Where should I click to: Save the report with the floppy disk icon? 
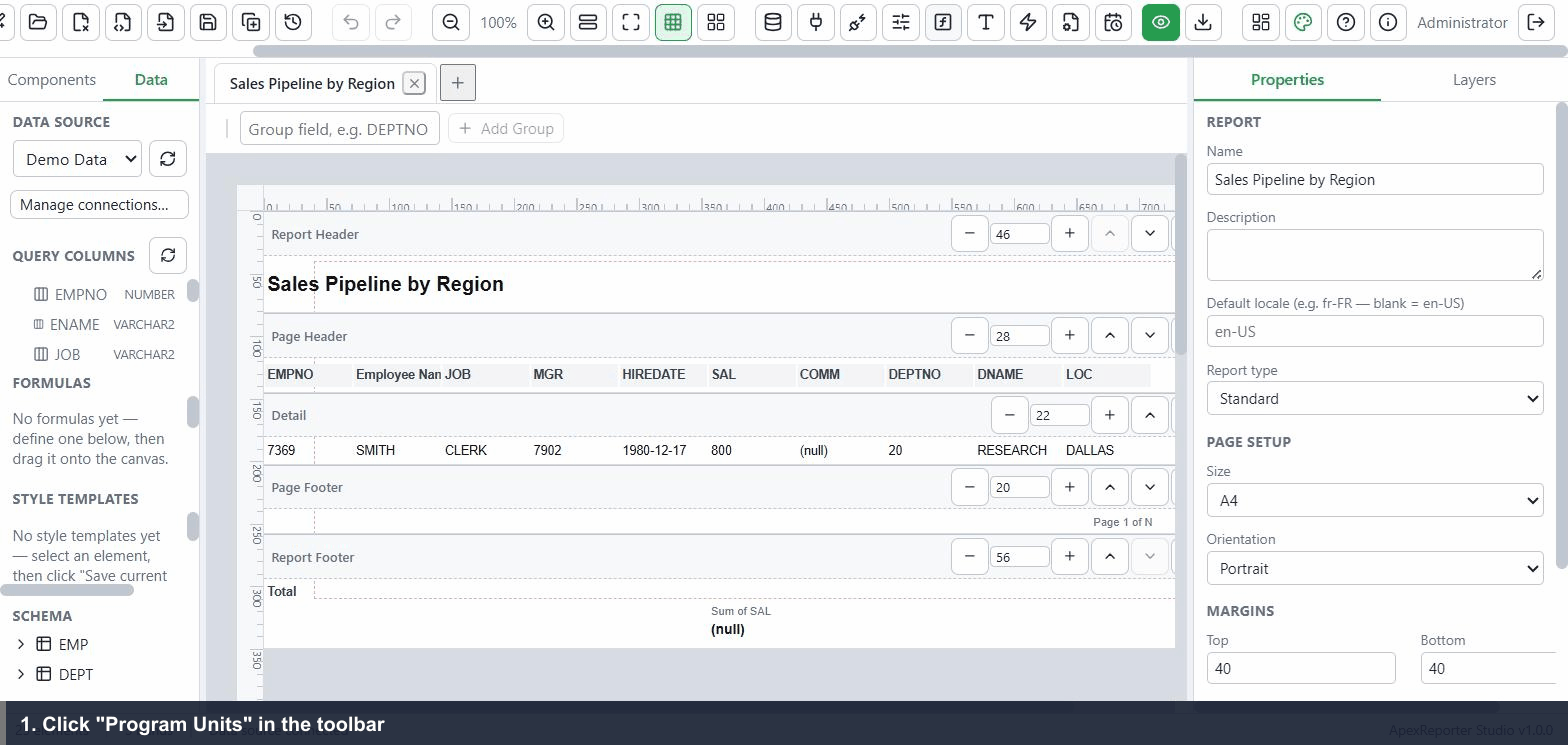pyautogui.click(x=208, y=22)
